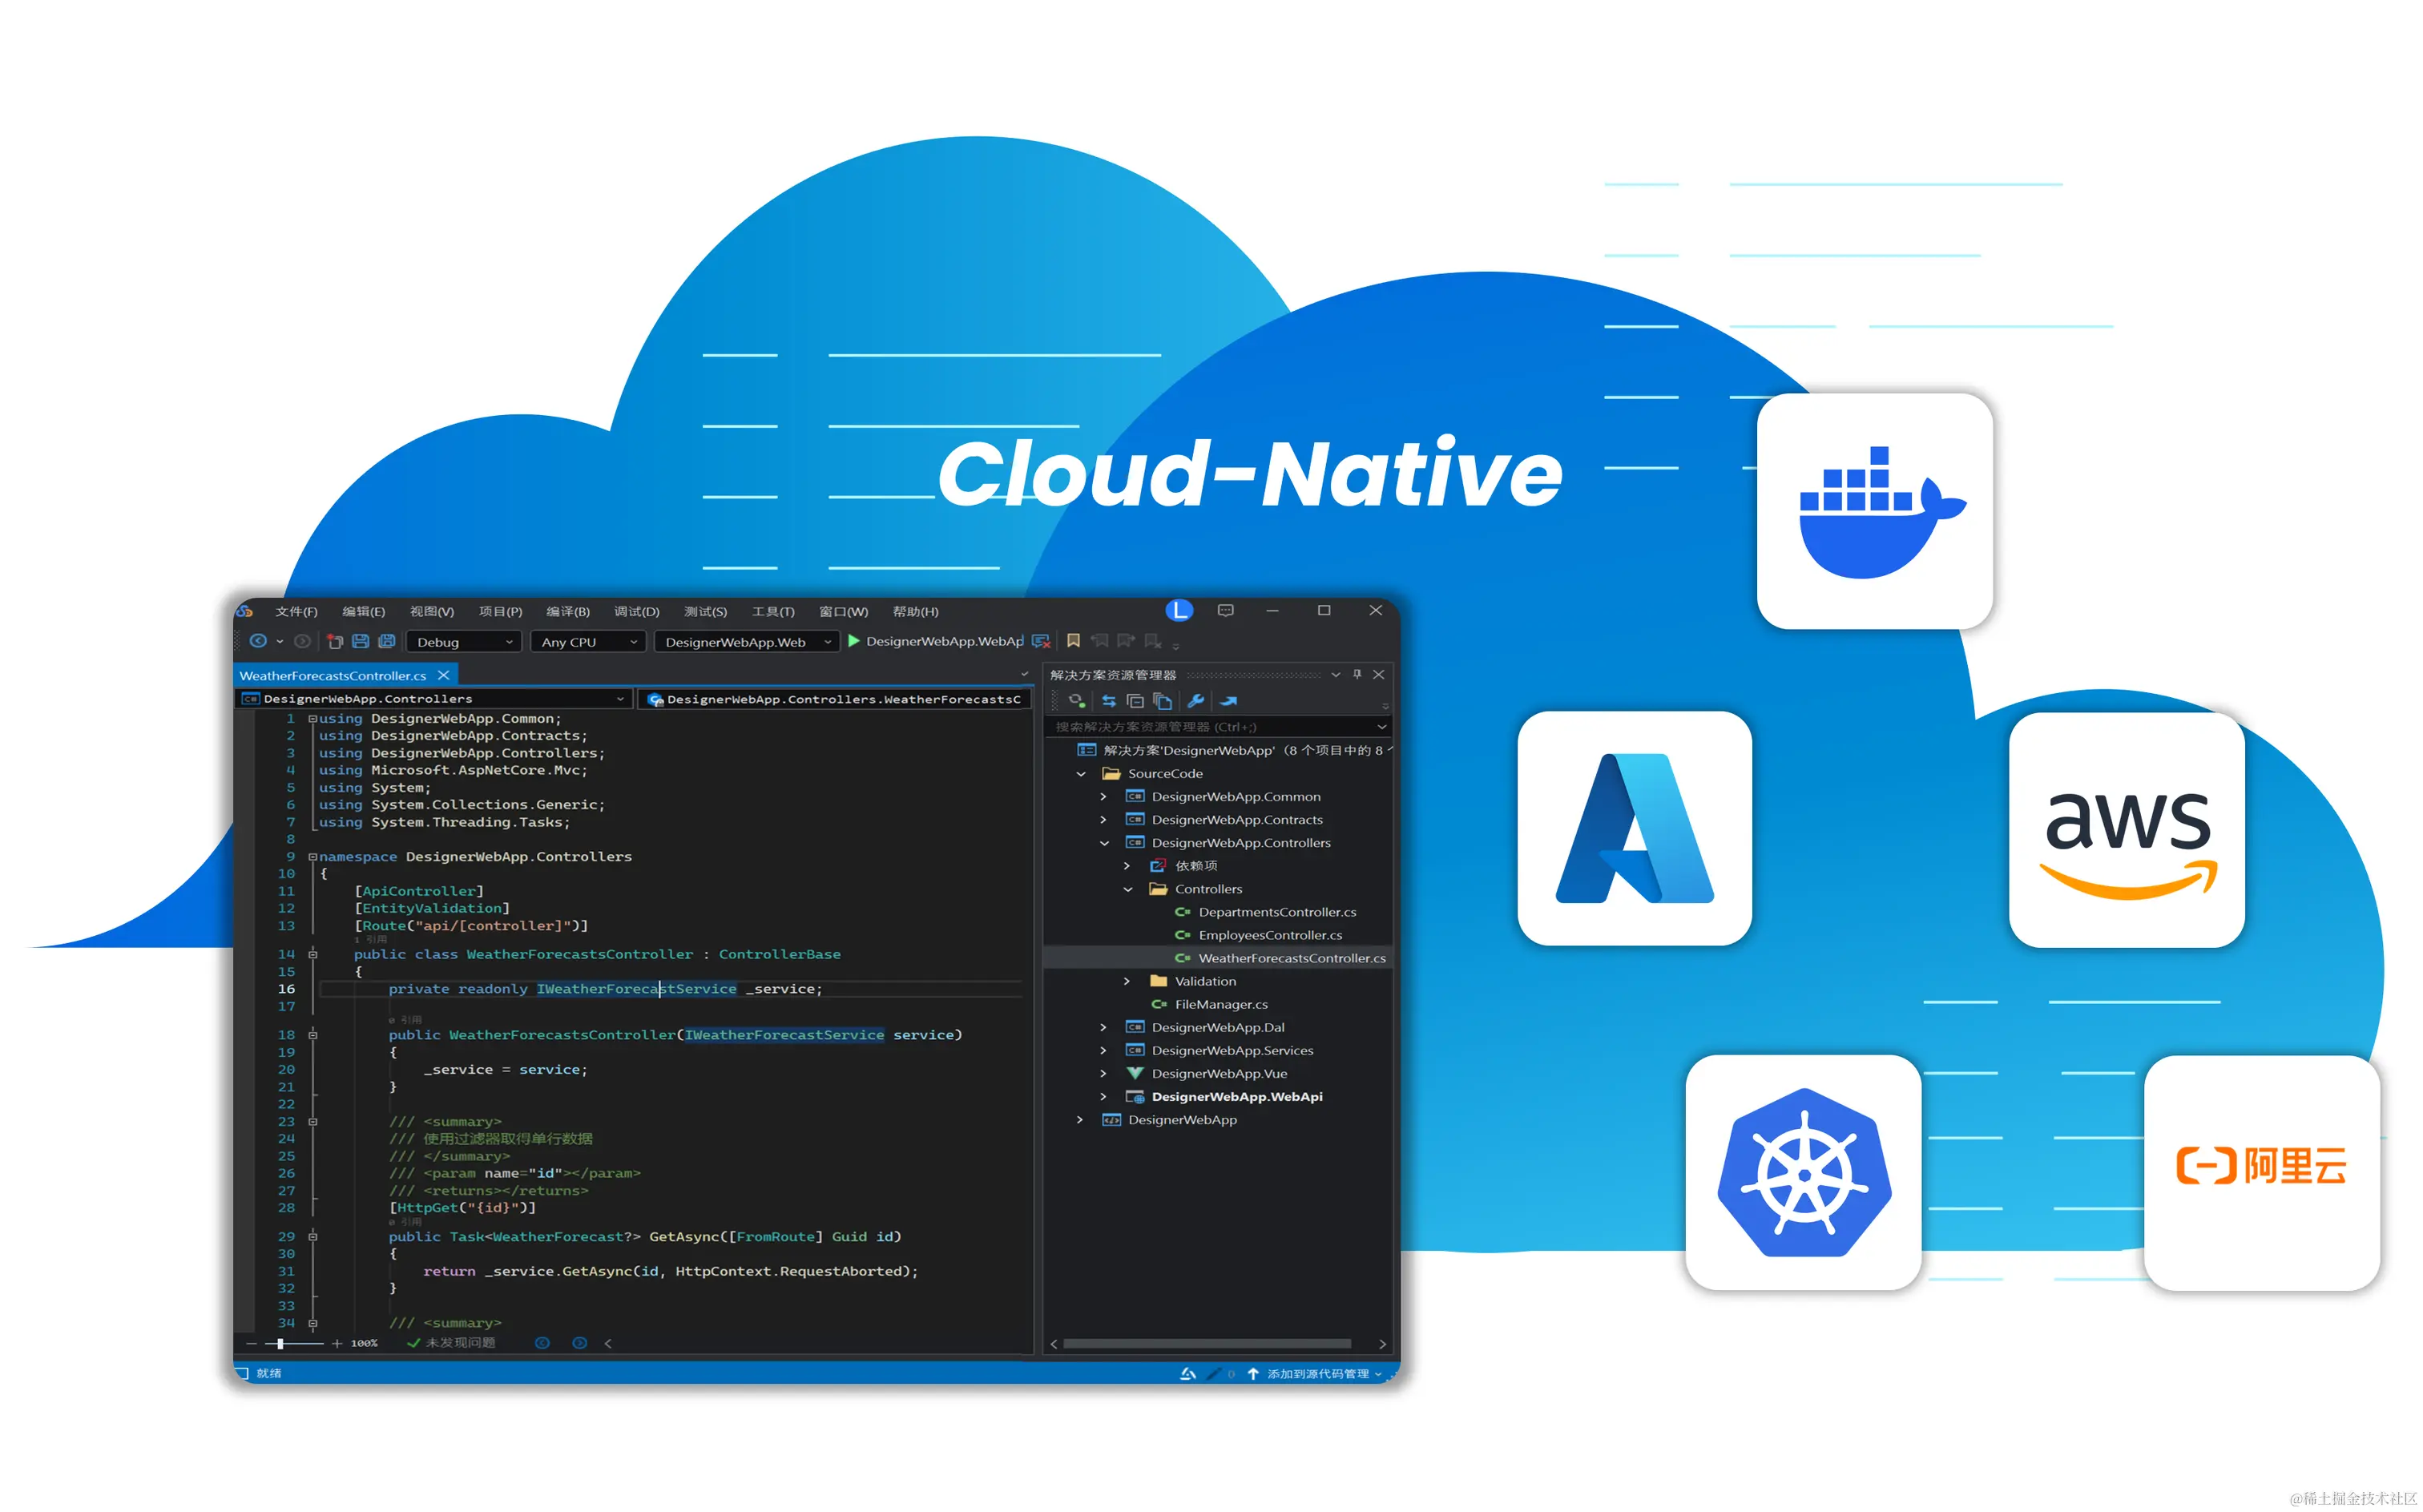Collapse the namespace block at line 9
The height and width of the screenshot is (1512, 2423).
click(313, 857)
